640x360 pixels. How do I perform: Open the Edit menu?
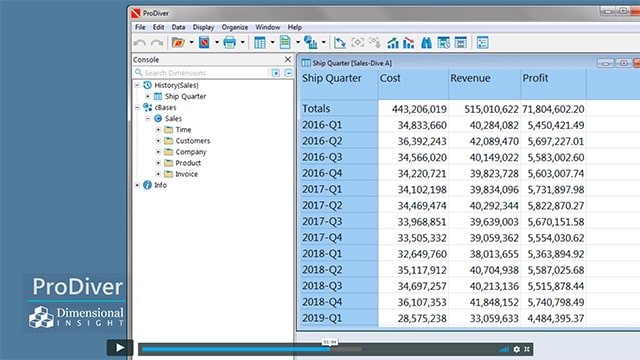point(158,27)
